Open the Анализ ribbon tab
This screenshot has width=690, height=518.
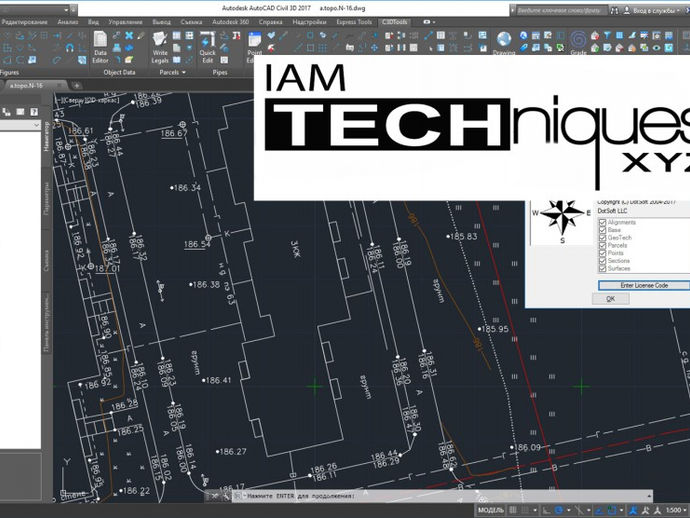pyautogui.click(x=68, y=22)
